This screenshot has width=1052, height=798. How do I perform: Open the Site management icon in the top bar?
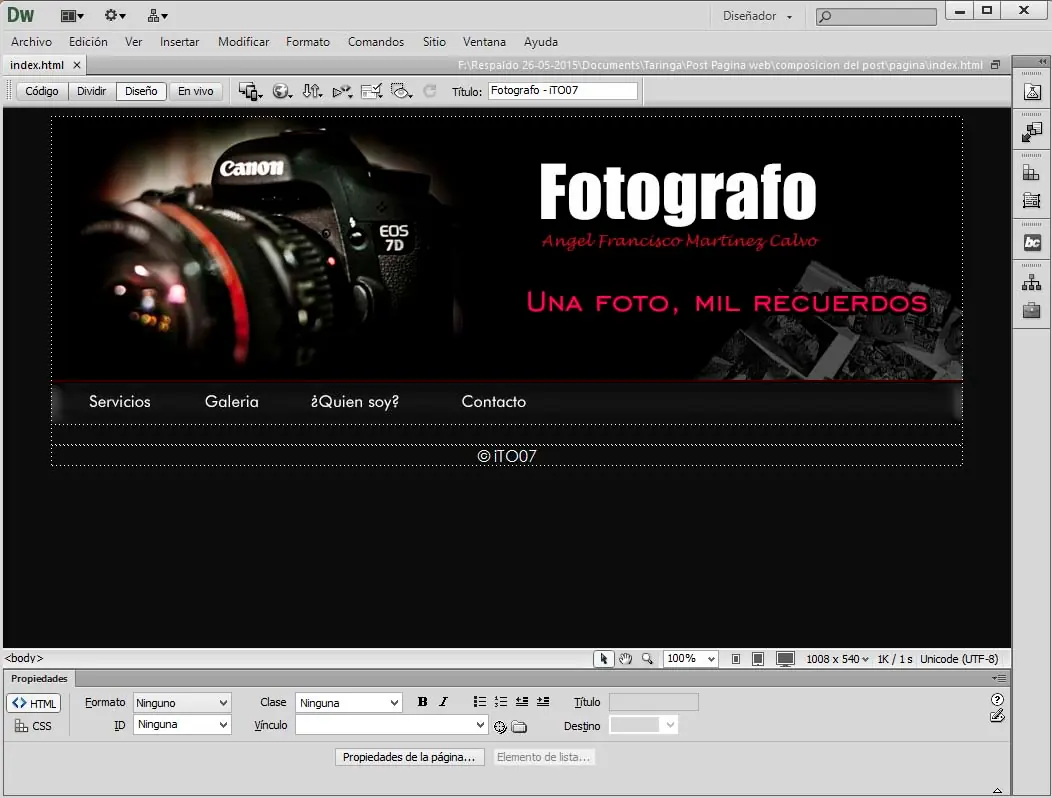[158, 15]
